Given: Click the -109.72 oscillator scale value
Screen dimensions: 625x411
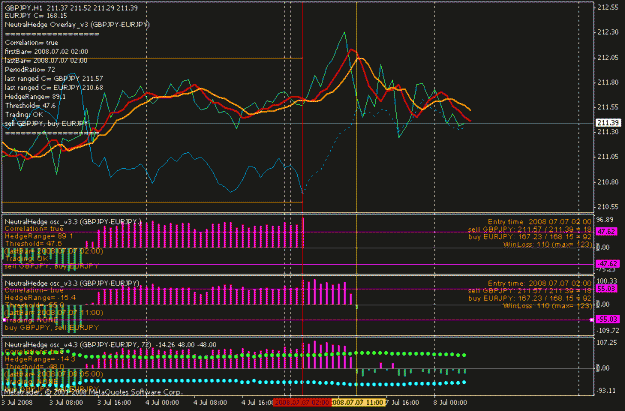Looking at the screenshot, I should click(607, 330).
